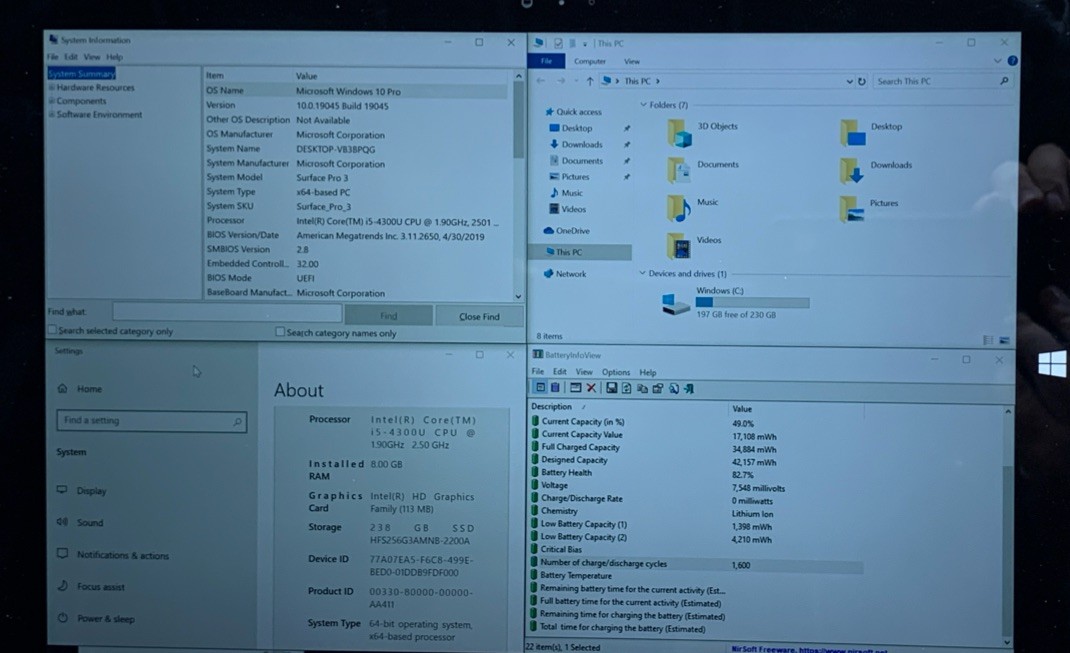
Task: Click the Refresh icon in BatteryInfoView toolbar
Action: point(626,388)
